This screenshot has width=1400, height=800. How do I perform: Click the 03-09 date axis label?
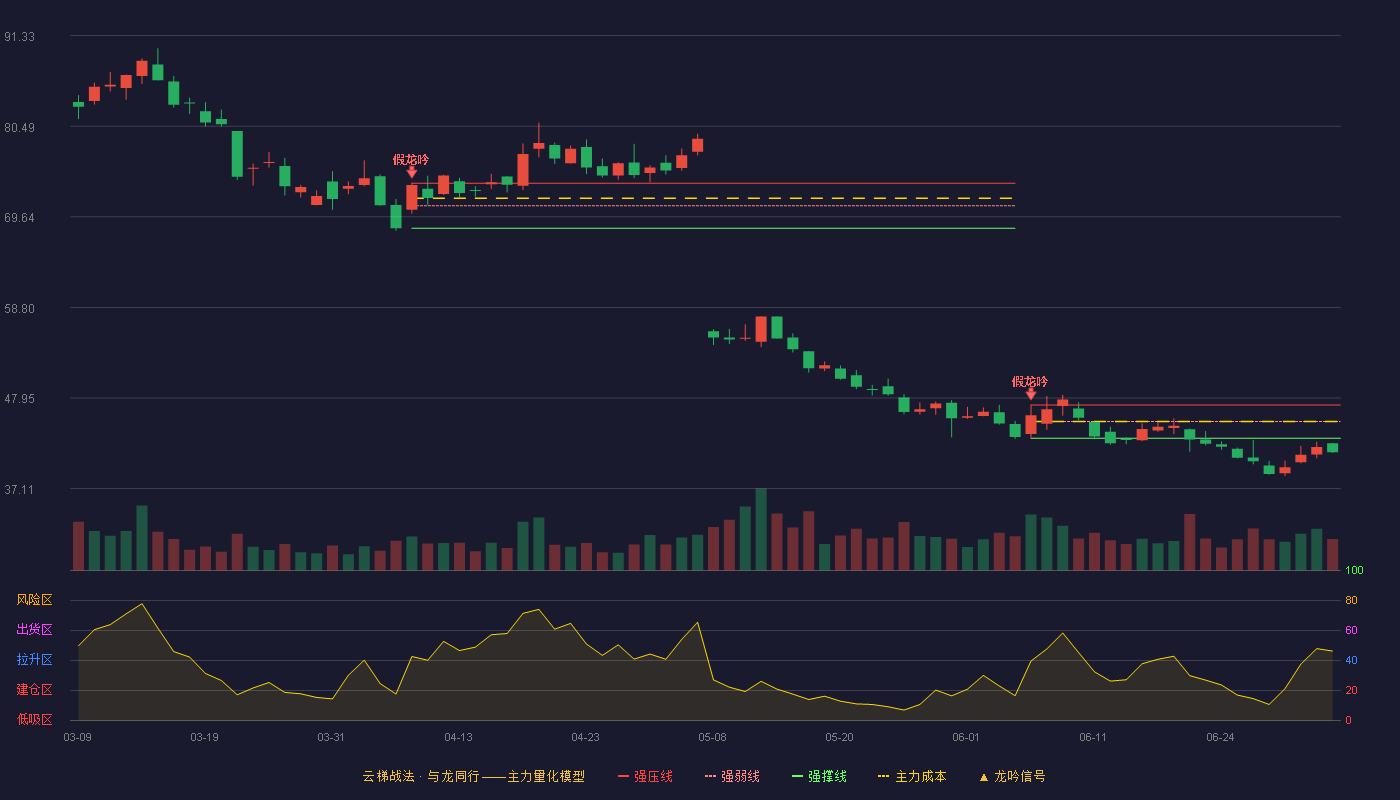coord(78,737)
